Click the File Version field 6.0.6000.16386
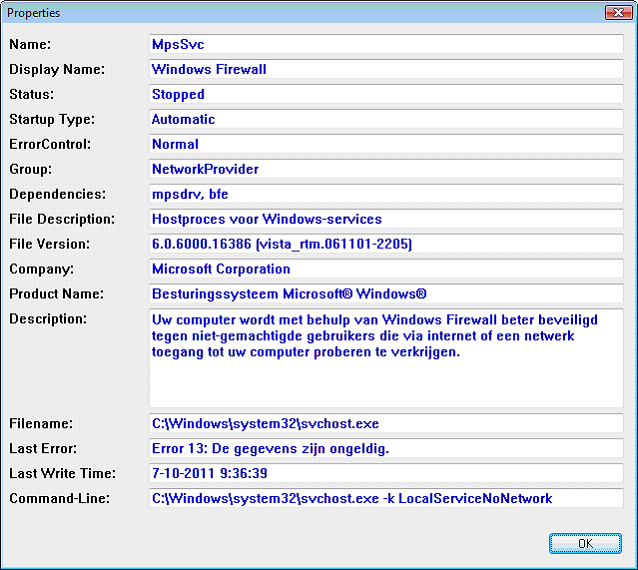Screen dimensions: 638x570 pos(386,244)
